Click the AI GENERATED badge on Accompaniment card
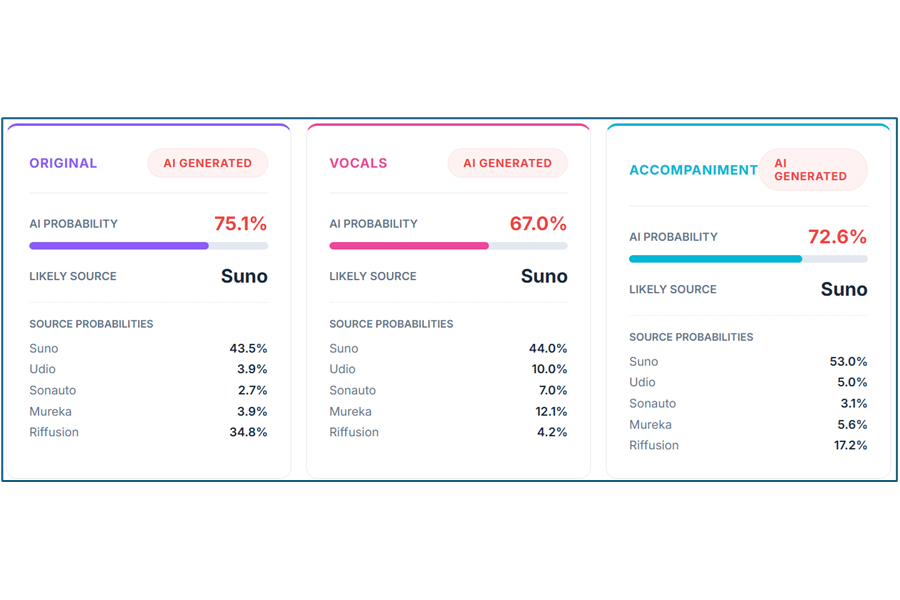This screenshot has height=600, width=900. pyautogui.click(x=811, y=170)
